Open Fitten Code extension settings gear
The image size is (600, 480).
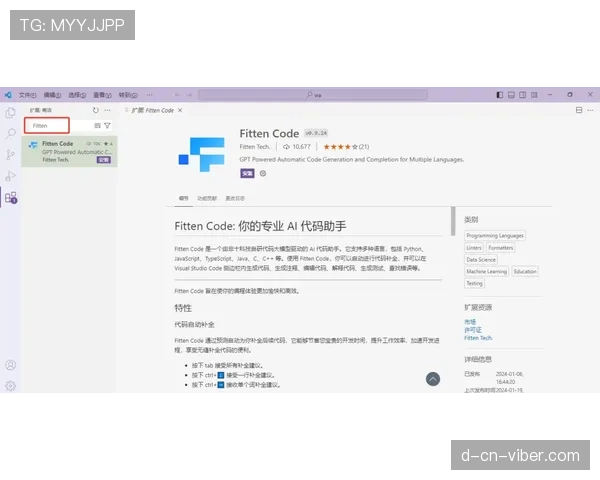(x=263, y=173)
